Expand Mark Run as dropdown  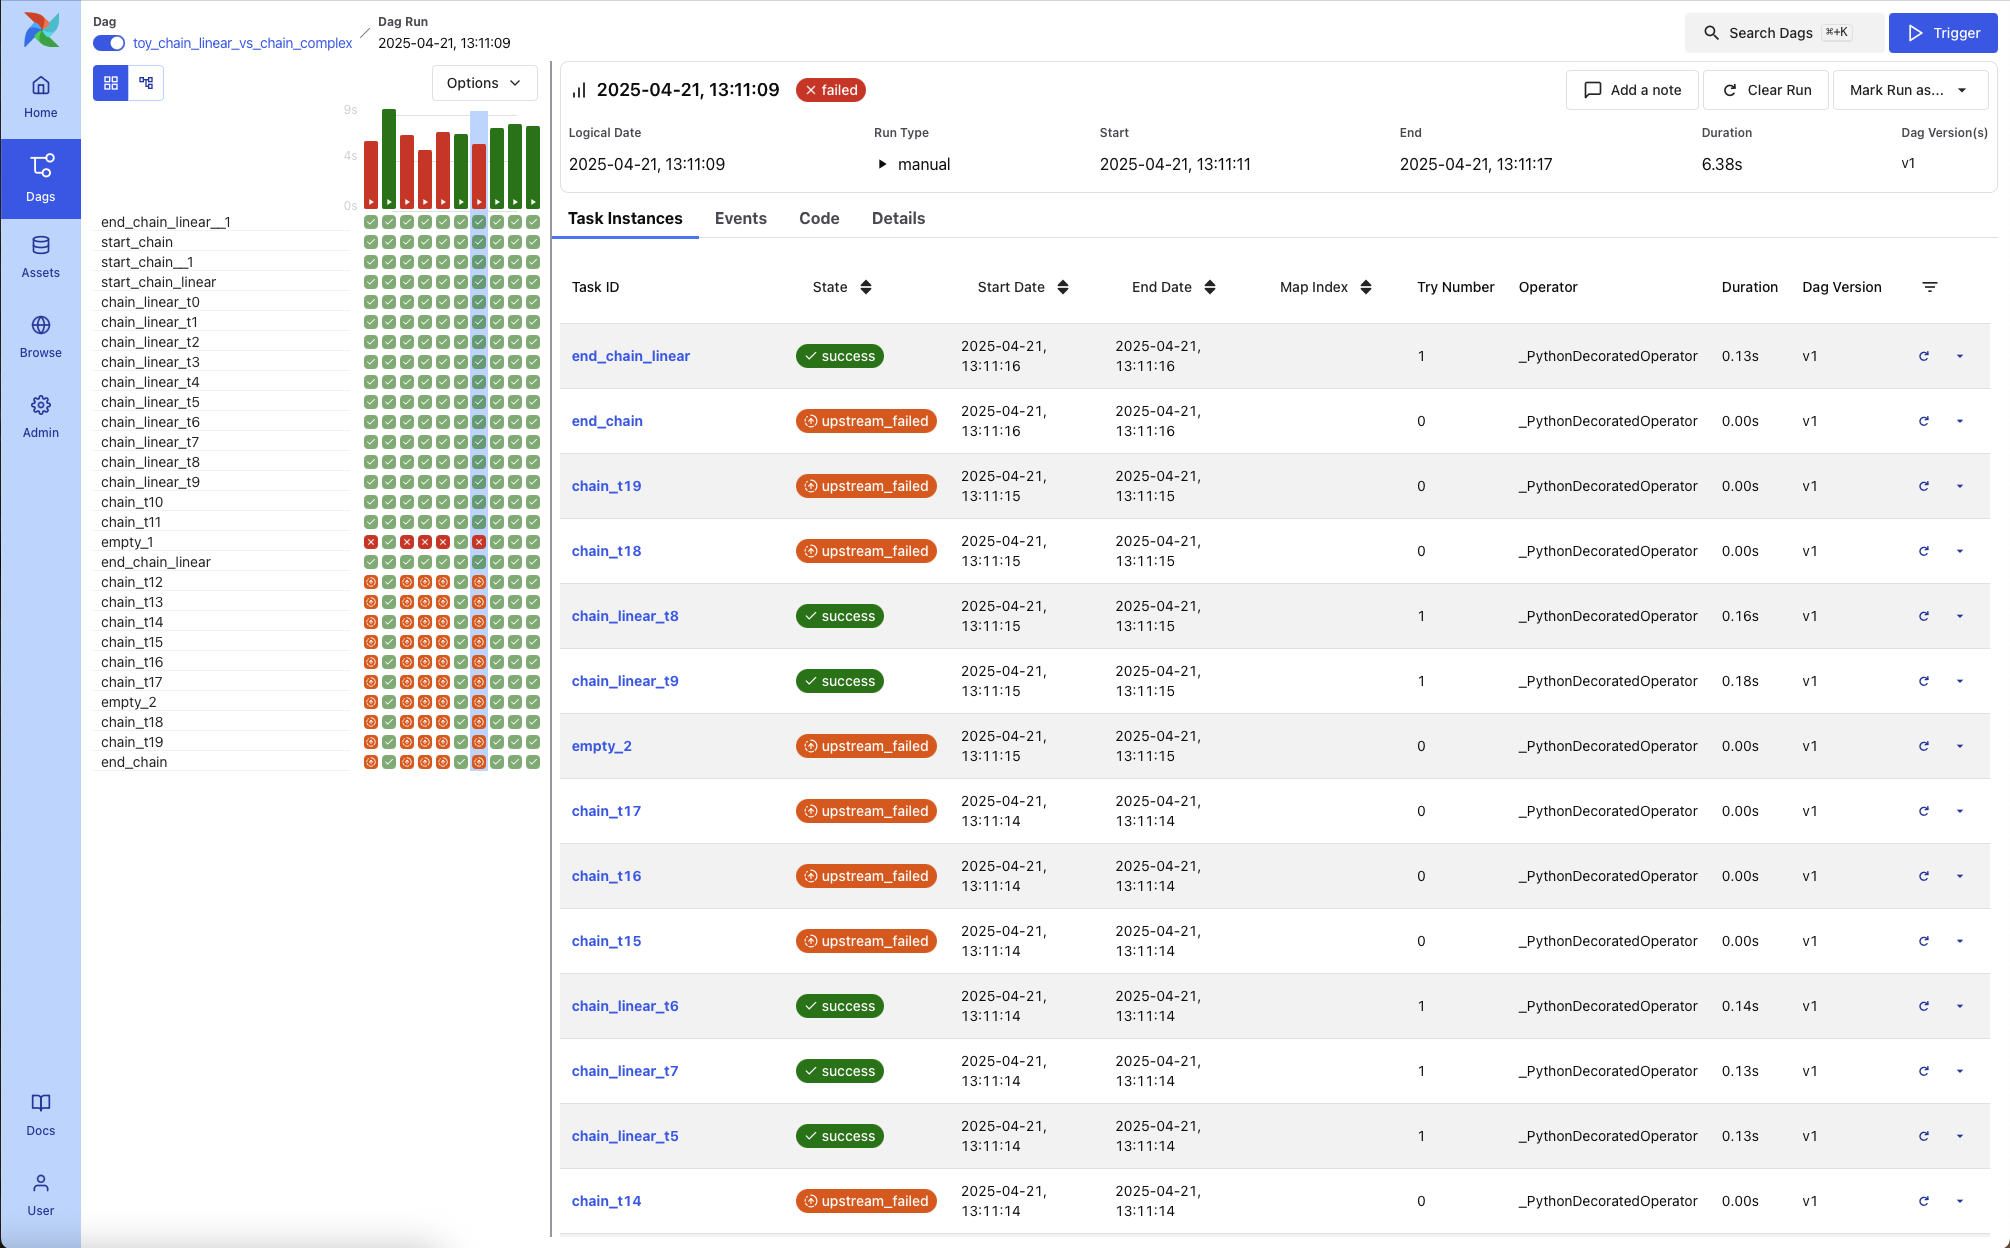(1908, 90)
